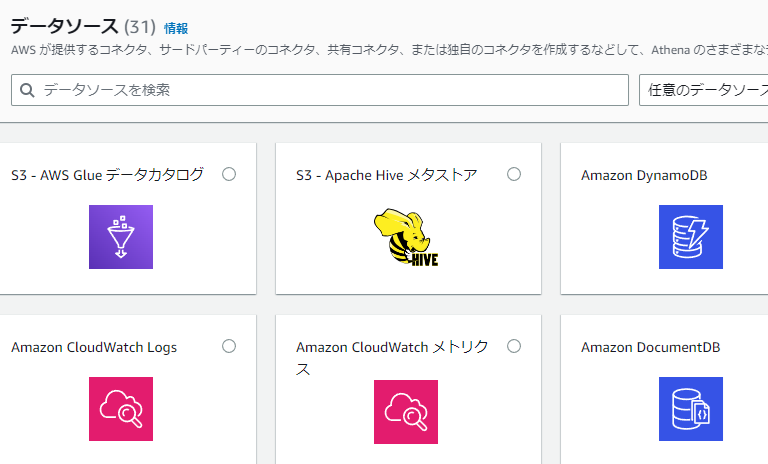Screen dimensions: 768x464
Task: Select S3 - Apache Hive metastore radio button
Action: (x=514, y=174)
